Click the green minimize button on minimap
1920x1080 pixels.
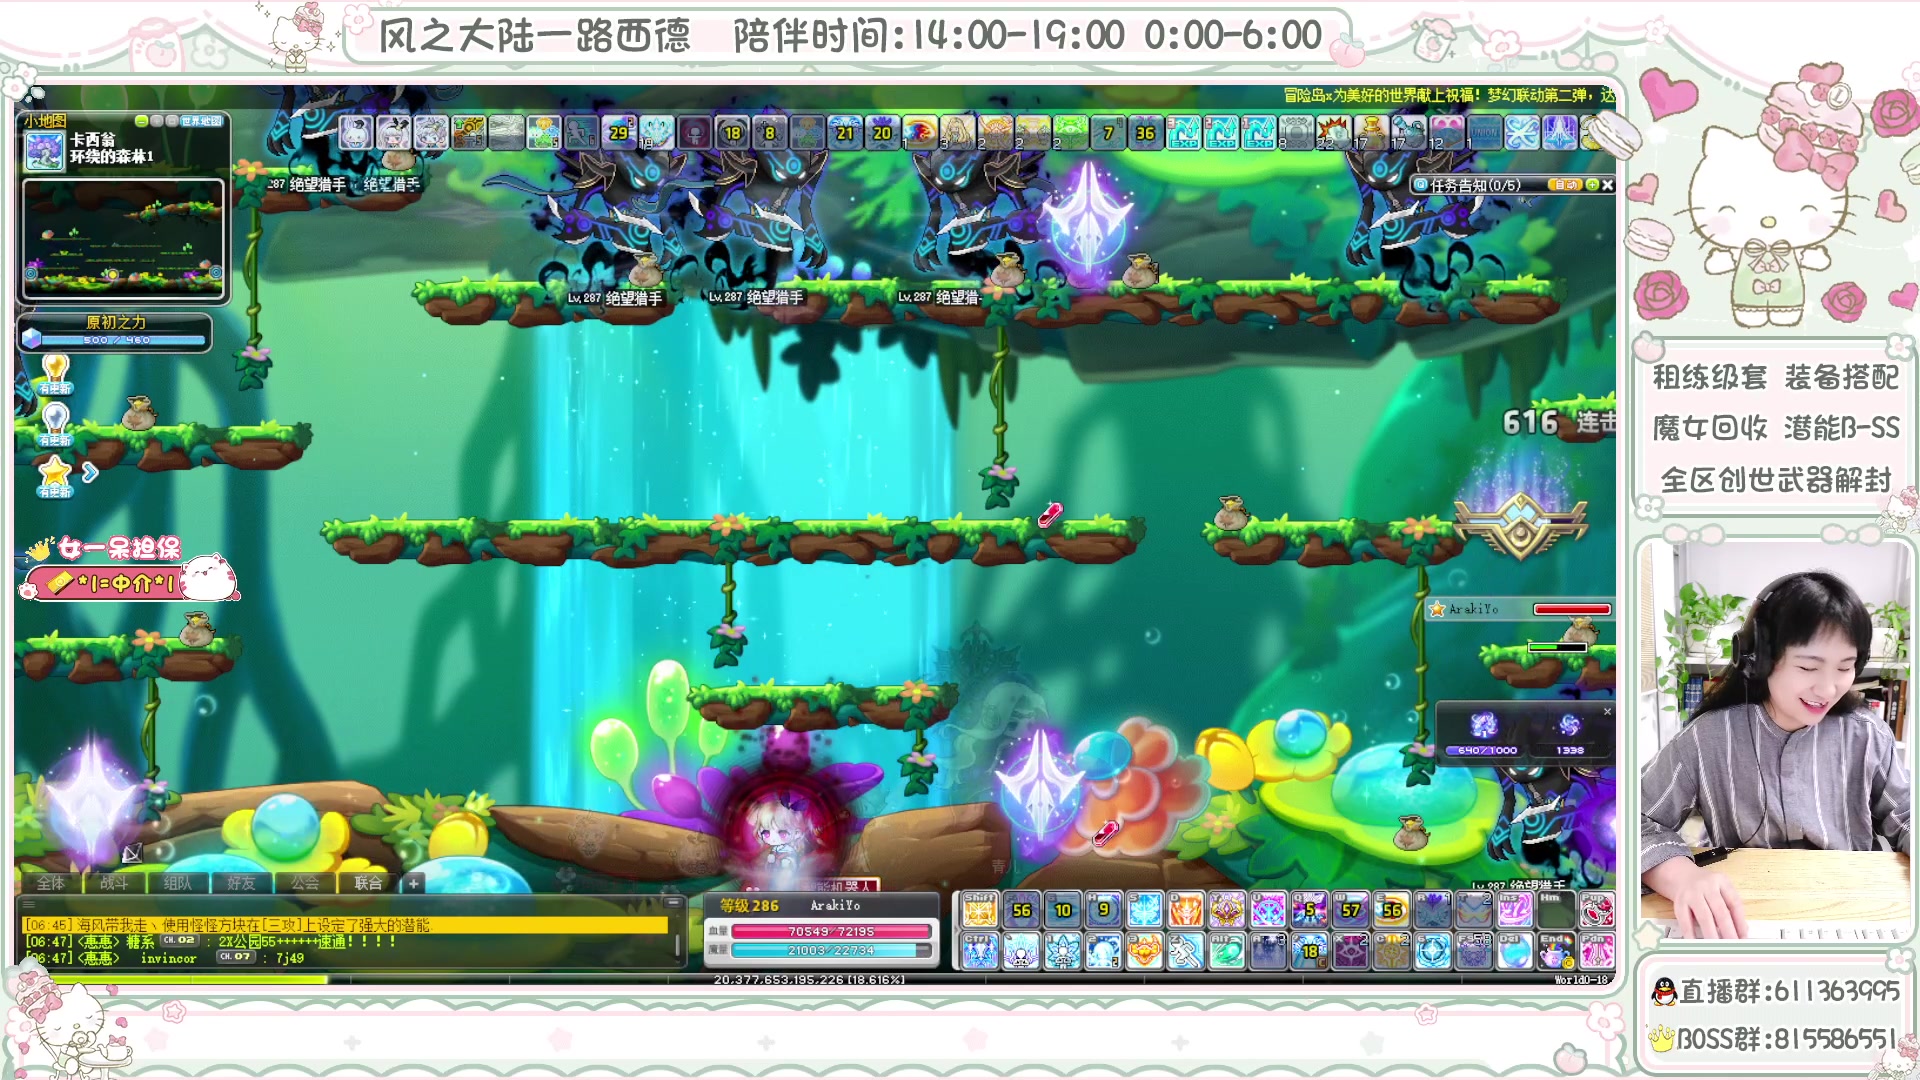141,121
